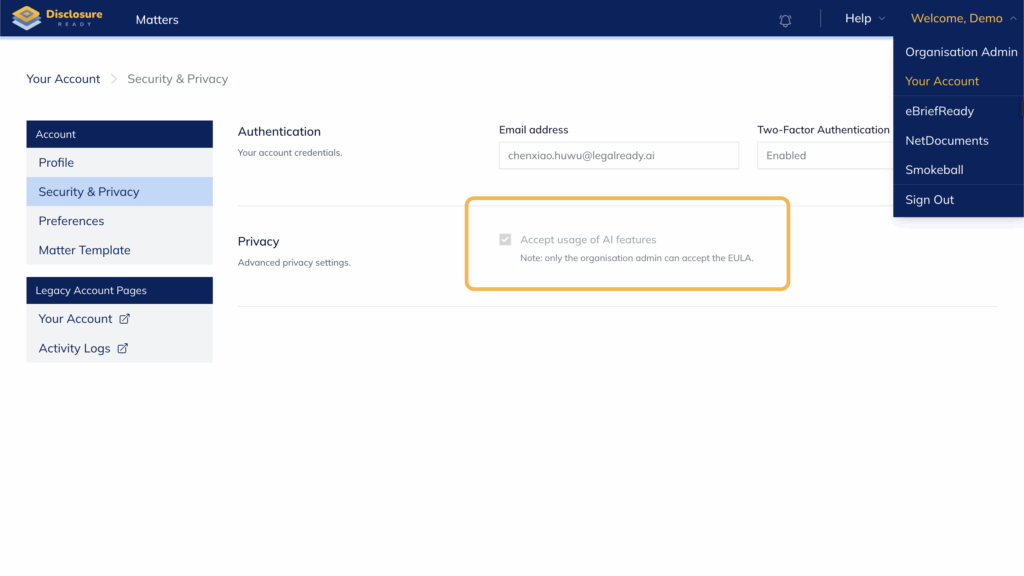Collapse the Welcome, Demo user menu
1024x576 pixels.
(x=963, y=19)
